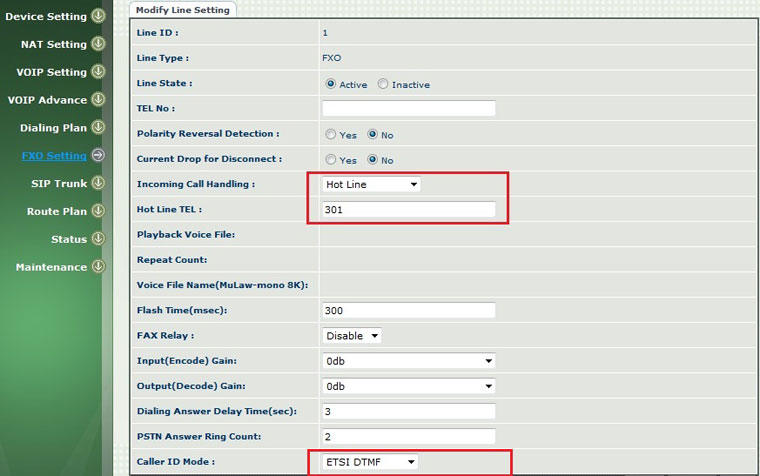Click arrow icon next to SIP Trunk
This screenshot has width=760, height=476.
tap(98, 184)
